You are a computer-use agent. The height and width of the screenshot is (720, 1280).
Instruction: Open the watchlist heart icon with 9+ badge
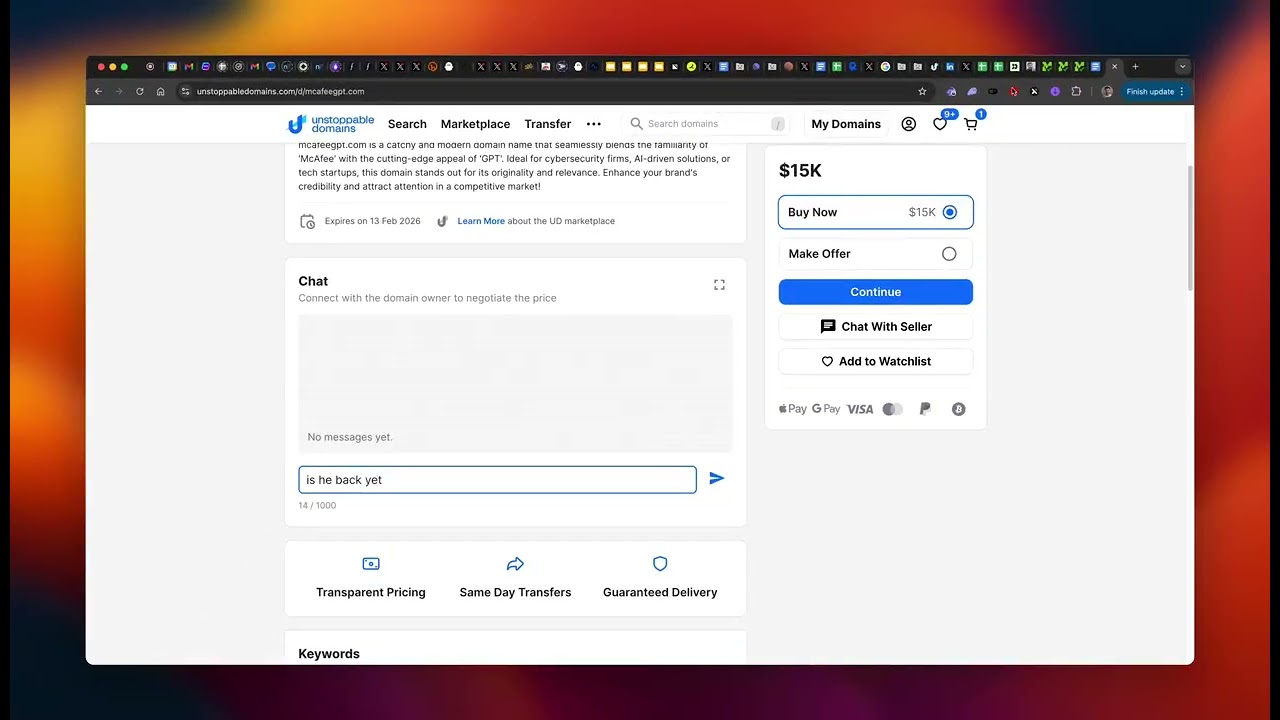click(x=940, y=124)
